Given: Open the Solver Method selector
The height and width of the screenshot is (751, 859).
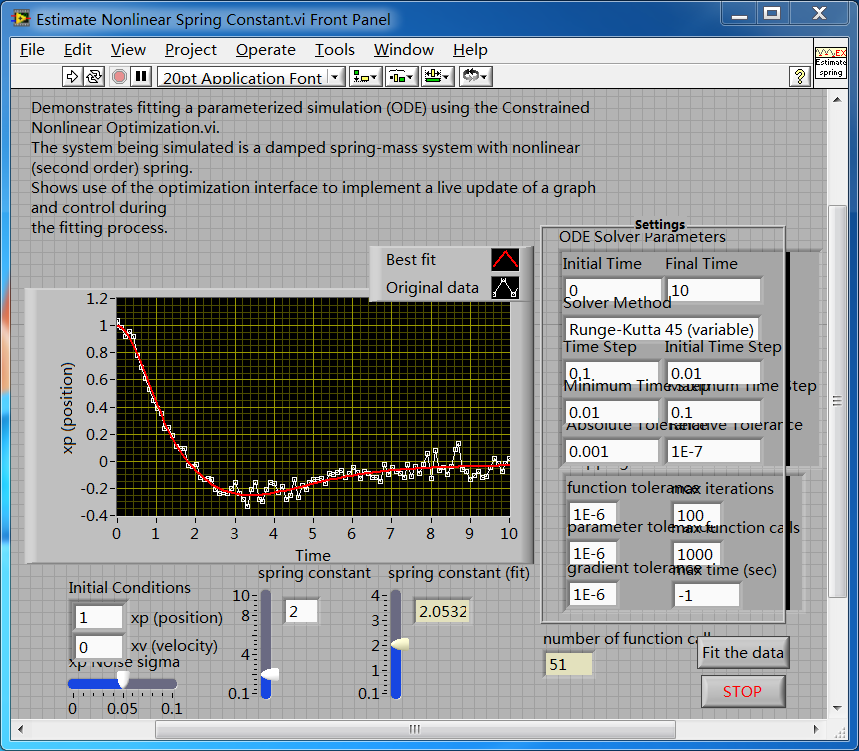Looking at the screenshot, I should click(660, 329).
